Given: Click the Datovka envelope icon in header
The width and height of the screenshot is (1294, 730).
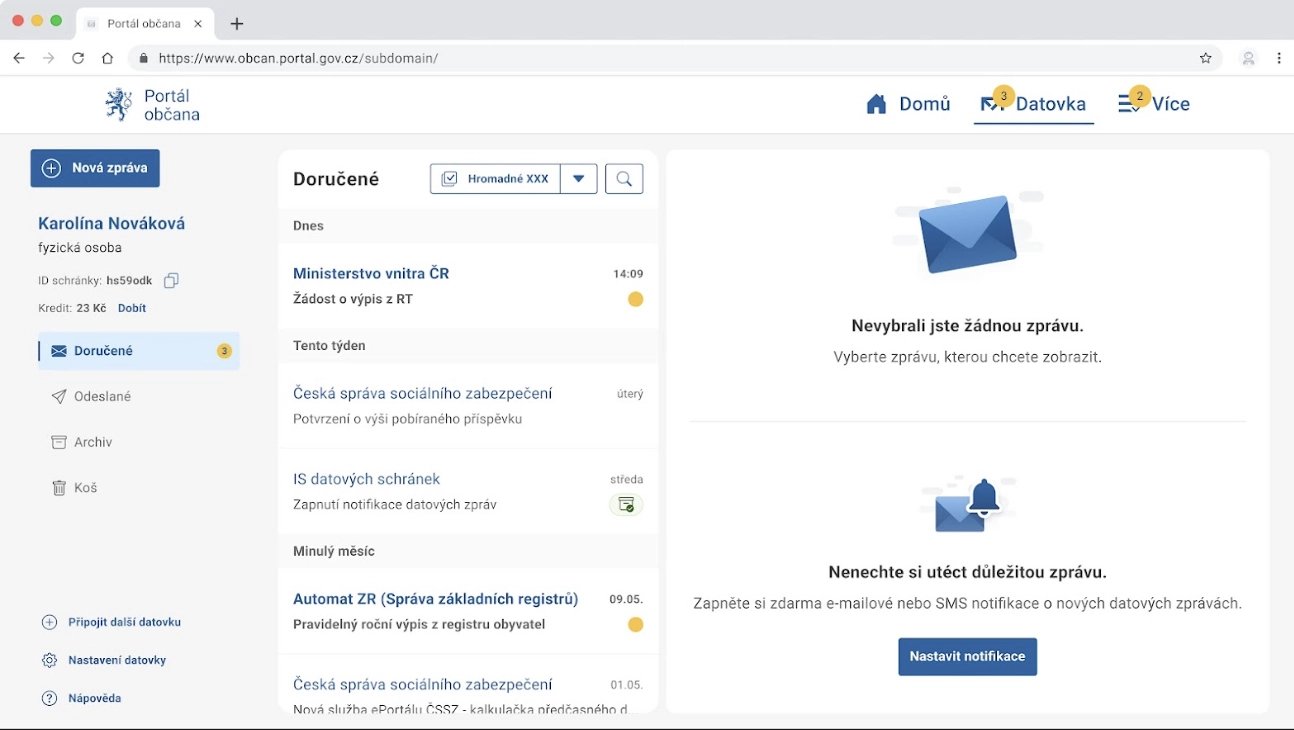Looking at the screenshot, I should tap(991, 104).
